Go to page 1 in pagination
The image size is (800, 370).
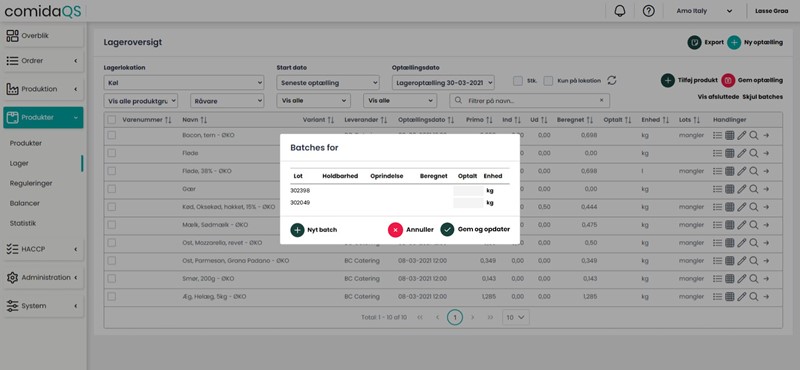[x=455, y=317]
